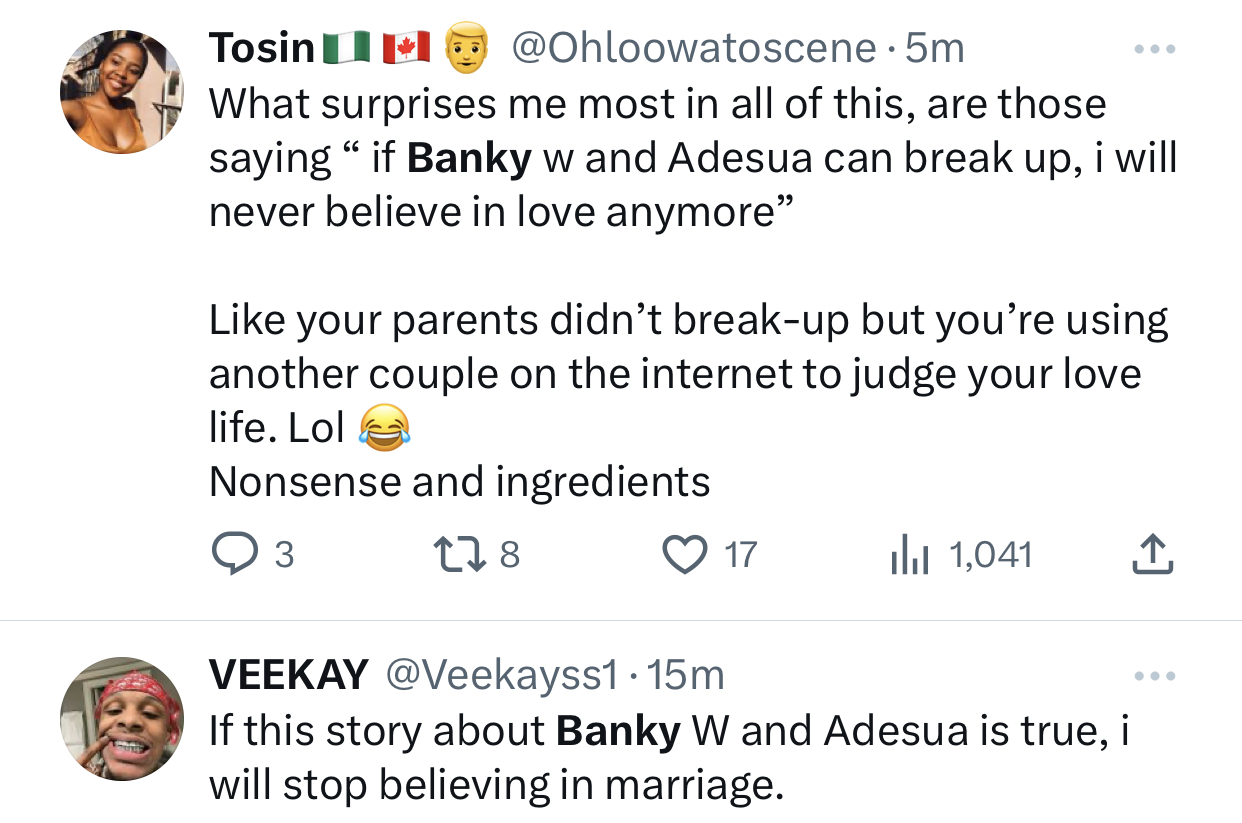Open the 15m timestamp permalink
The width and height of the screenshot is (1242, 823).
coord(685,676)
